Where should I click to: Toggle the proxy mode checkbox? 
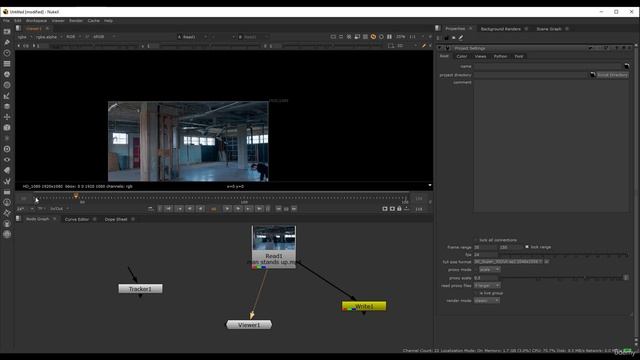[476, 270]
